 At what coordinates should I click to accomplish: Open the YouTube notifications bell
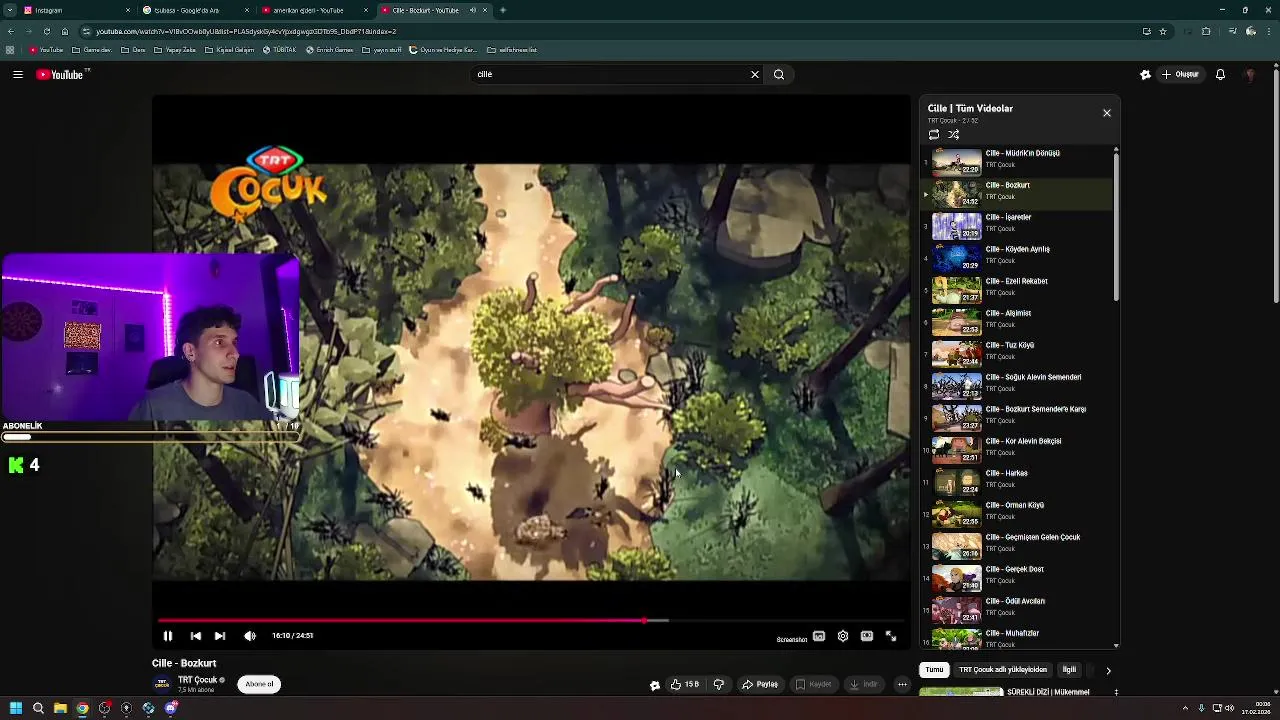click(1220, 74)
